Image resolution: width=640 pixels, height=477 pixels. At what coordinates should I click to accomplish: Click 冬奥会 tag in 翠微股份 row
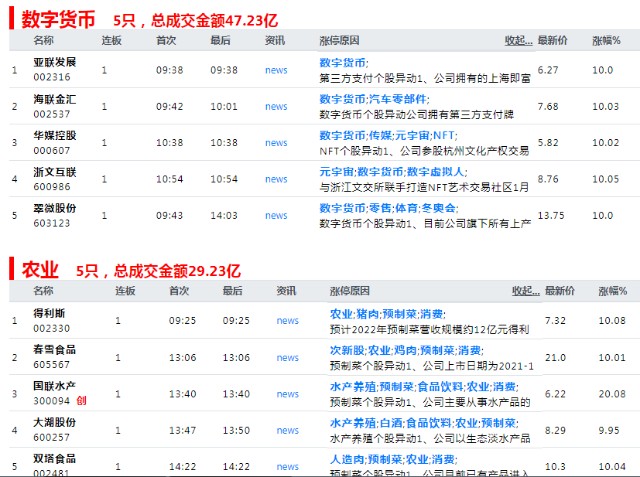pos(438,208)
